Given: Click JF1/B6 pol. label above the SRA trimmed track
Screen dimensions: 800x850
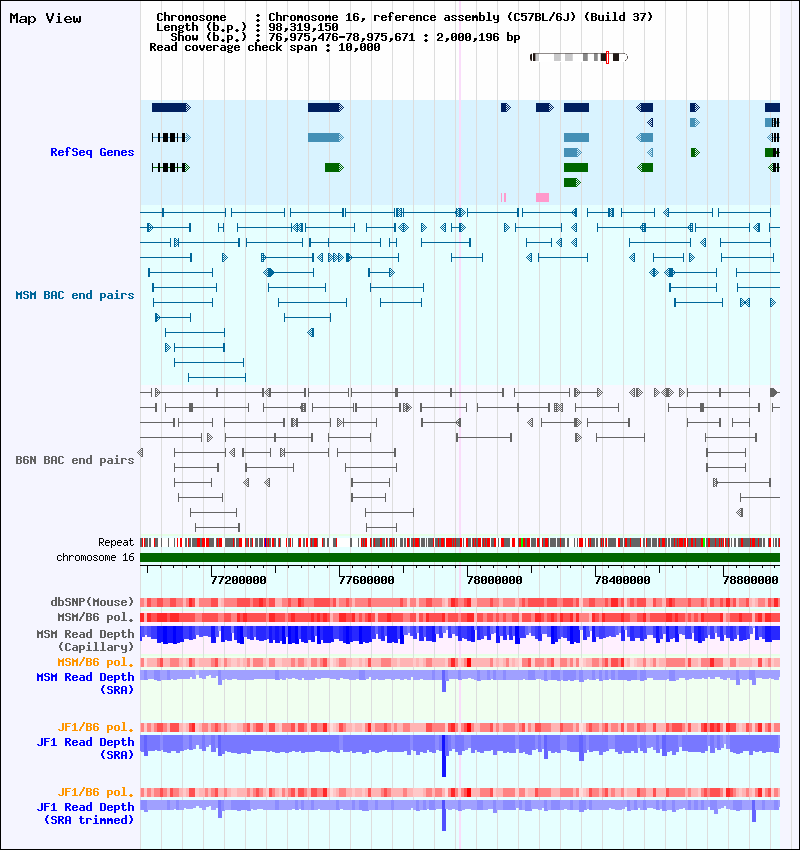Looking at the screenshot, I should pyautogui.click(x=96, y=793).
